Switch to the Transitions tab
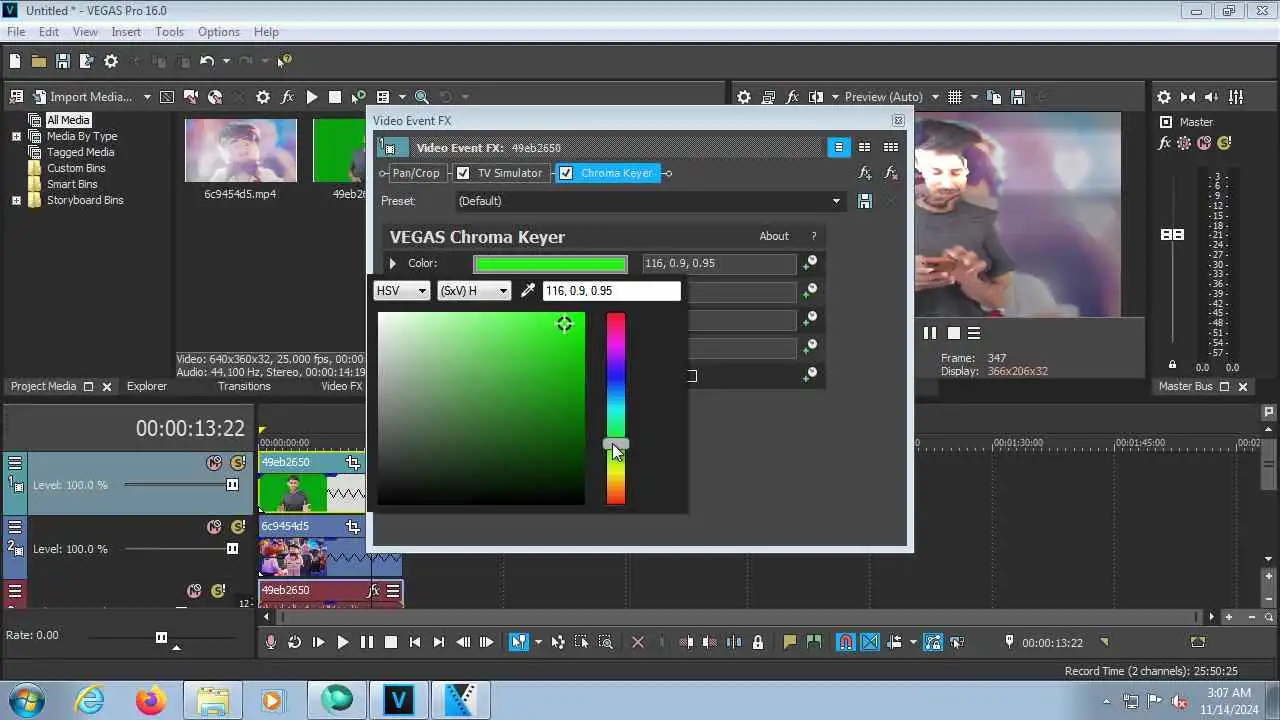The image size is (1280, 720). click(244, 386)
